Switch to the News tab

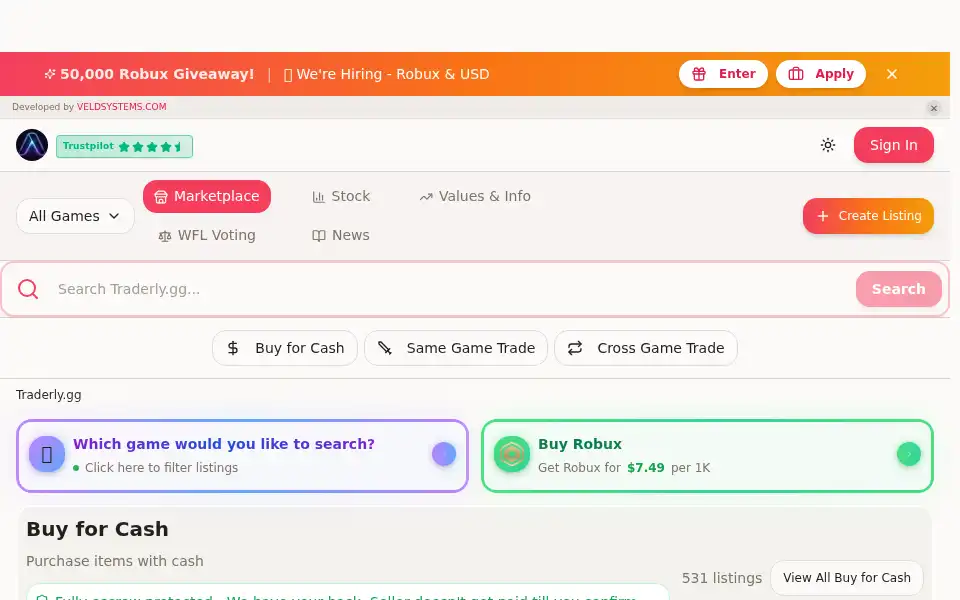coord(341,236)
